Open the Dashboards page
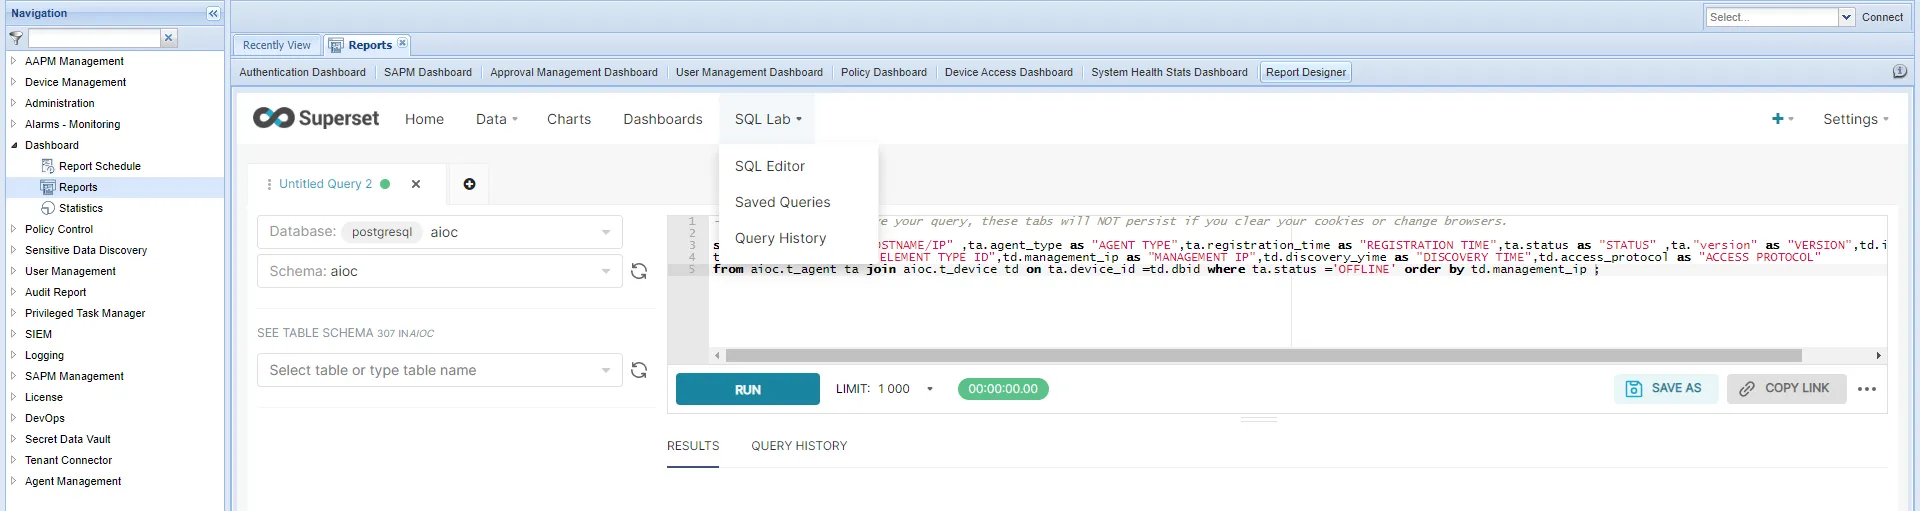 (x=663, y=119)
